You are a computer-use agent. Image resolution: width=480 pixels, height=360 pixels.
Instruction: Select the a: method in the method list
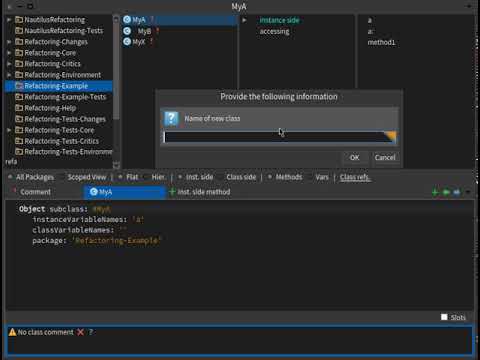coord(370,31)
